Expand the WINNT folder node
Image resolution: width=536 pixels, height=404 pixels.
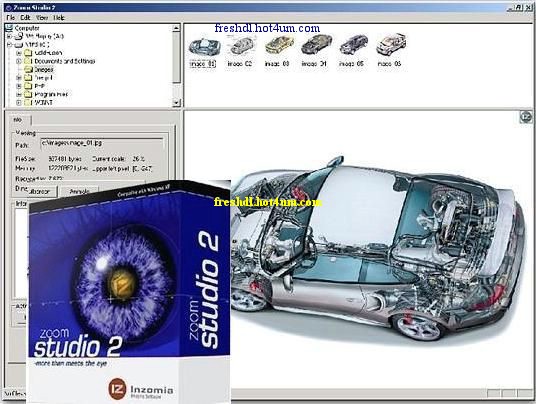click(x=19, y=102)
